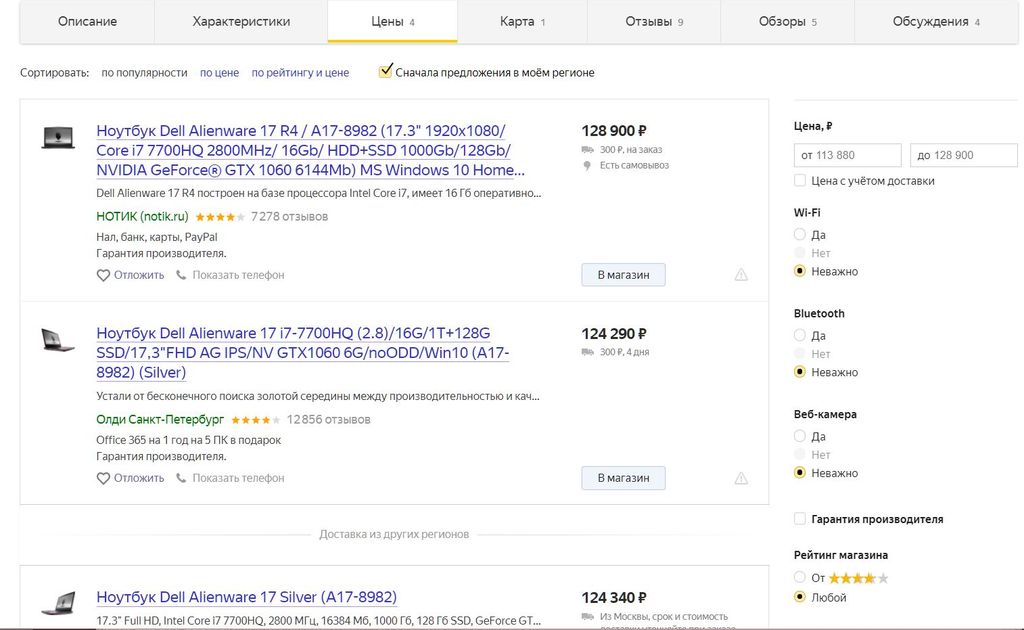Viewport: 1024px width, 630px height.
Task: Click the pickup pin icon near Есть самовывоз
Action: (587, 166)
